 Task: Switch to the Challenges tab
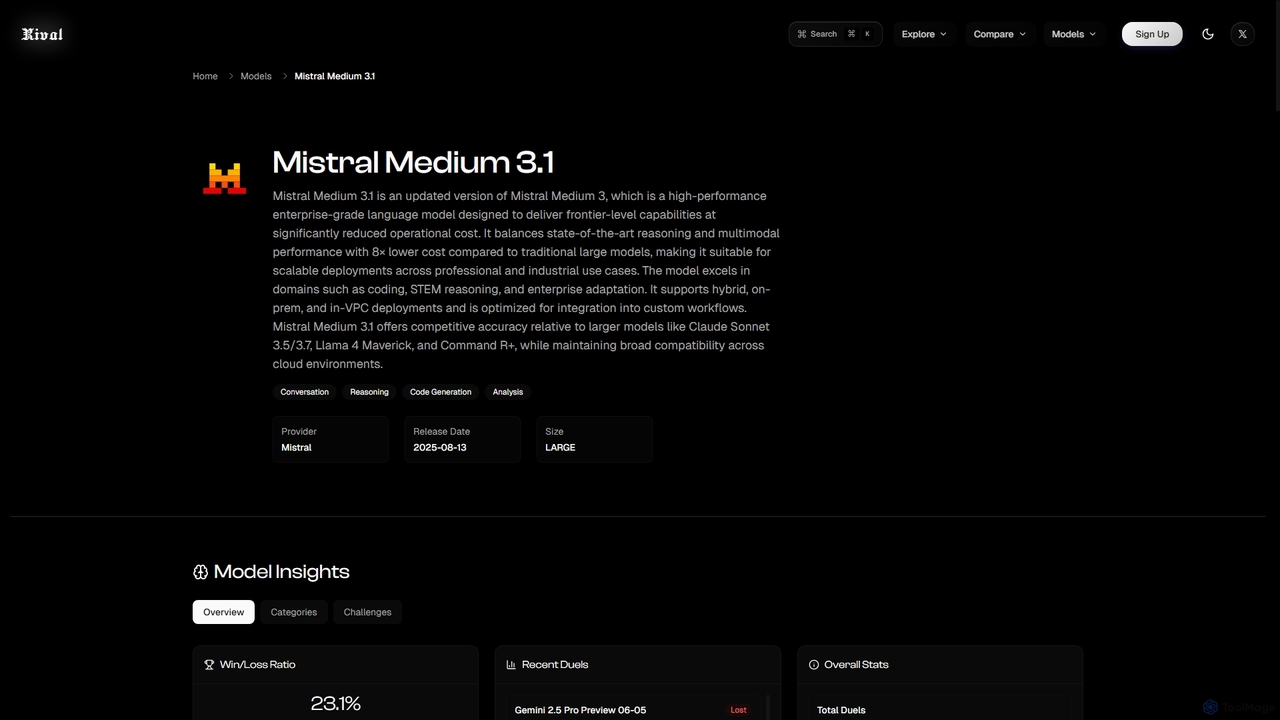tap(368, 612)
